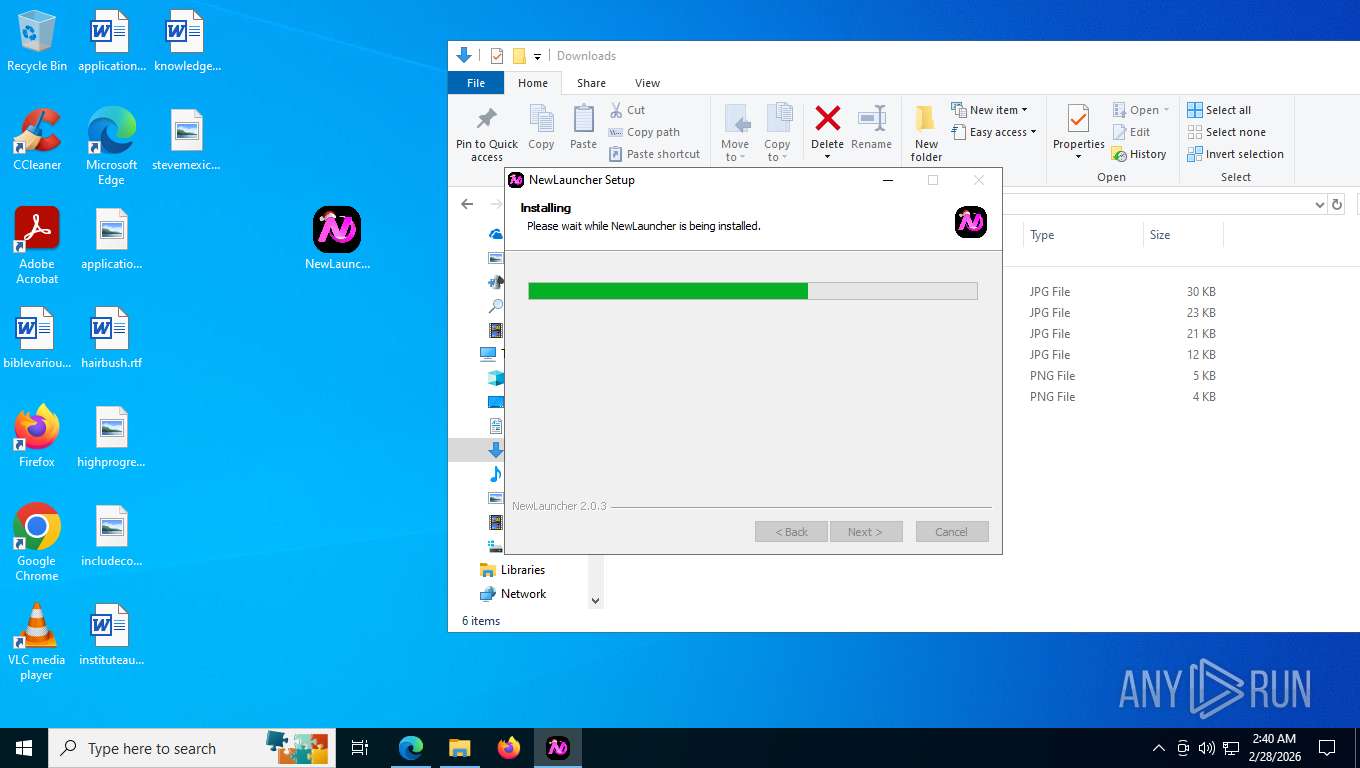Open CCleaner desktop shortcut

37,141
